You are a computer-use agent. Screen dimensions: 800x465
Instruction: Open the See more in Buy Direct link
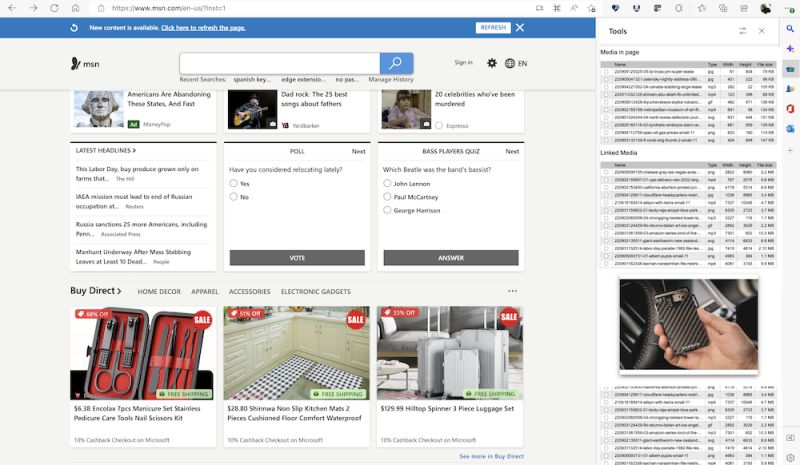coord(491,456)
